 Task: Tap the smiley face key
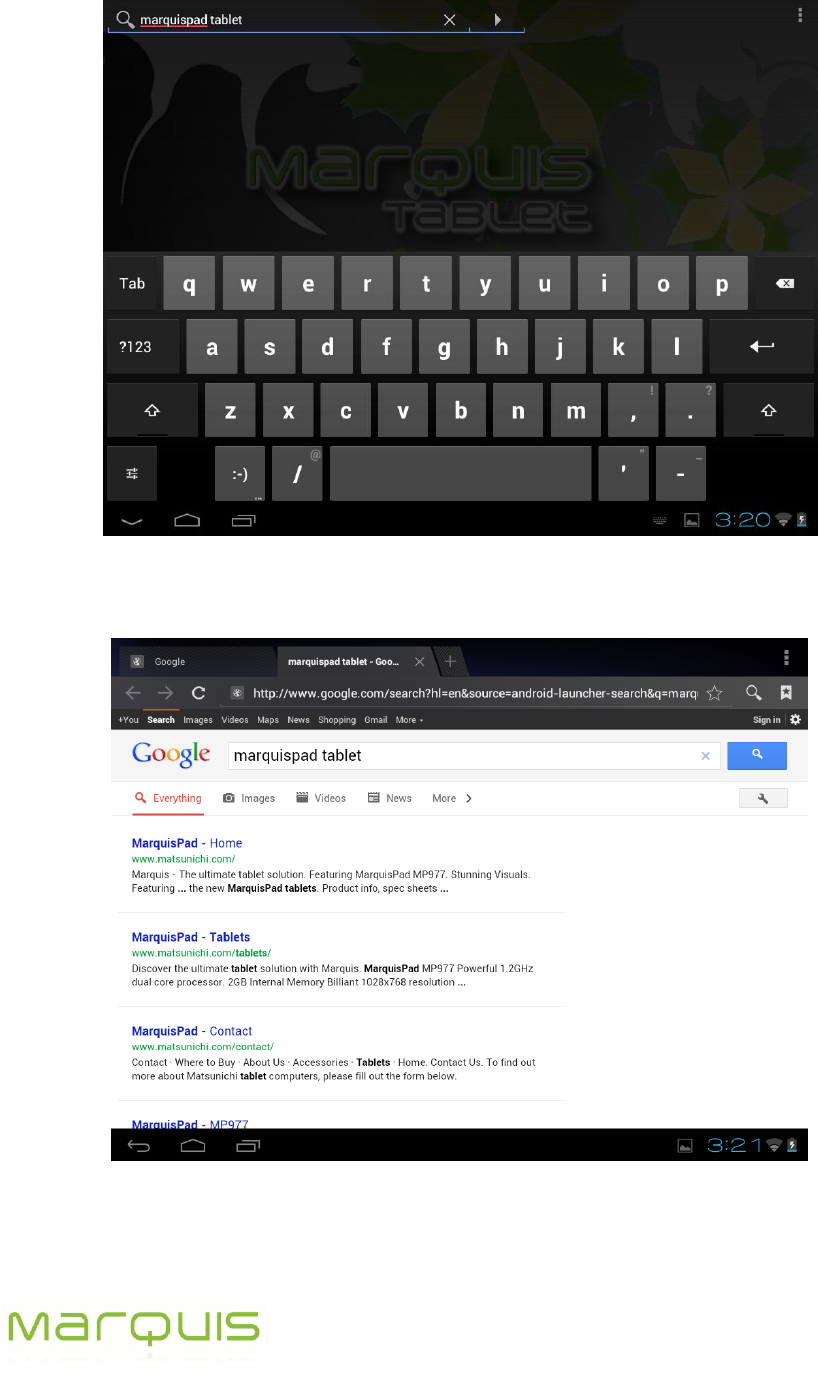(x=240, y=473)
